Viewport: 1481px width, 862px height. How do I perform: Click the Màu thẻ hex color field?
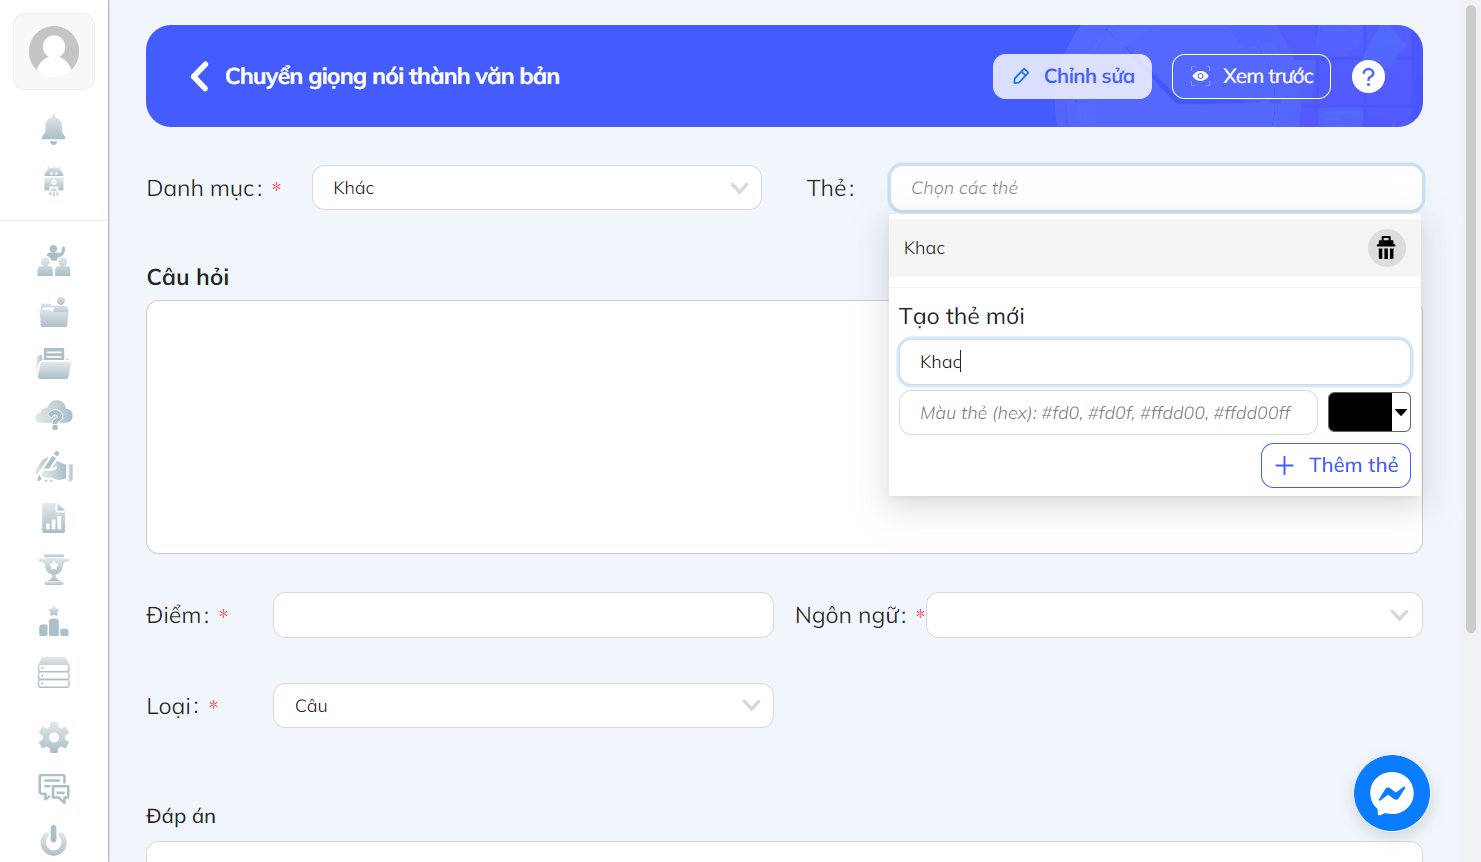1108,413
